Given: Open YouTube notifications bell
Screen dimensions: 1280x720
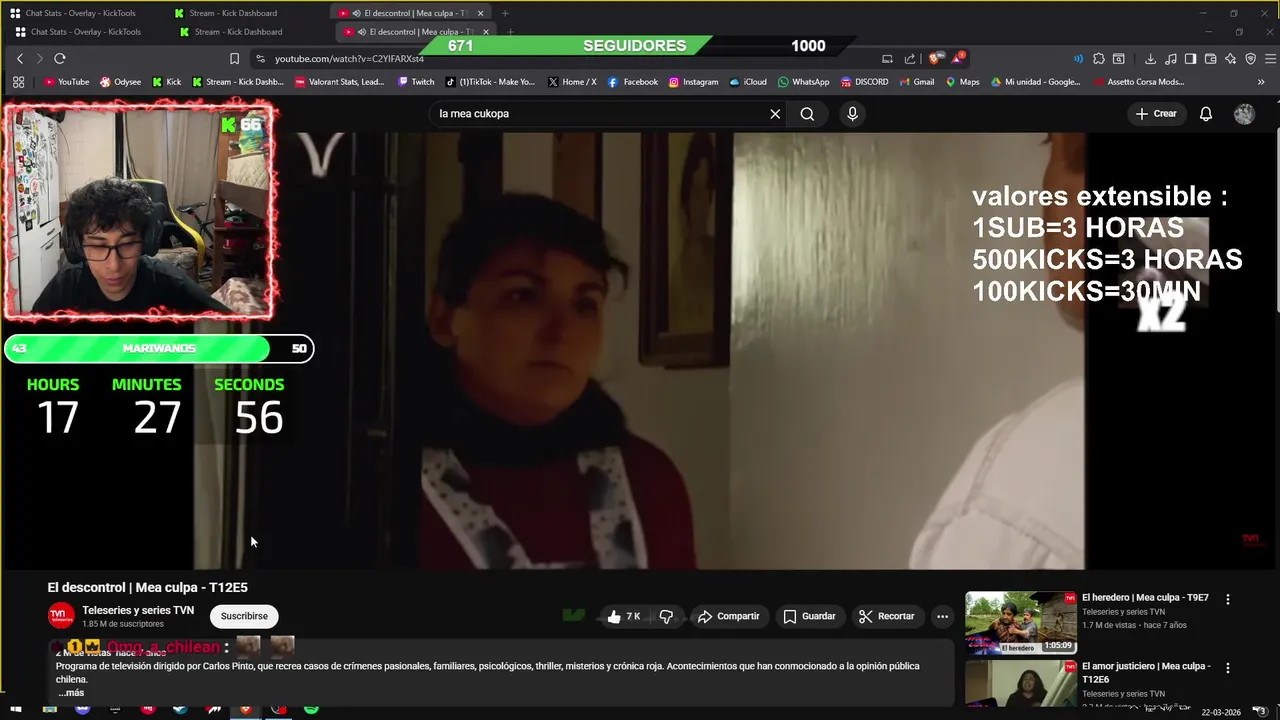Looking at the screenshot, I should tap(1206, 114).
